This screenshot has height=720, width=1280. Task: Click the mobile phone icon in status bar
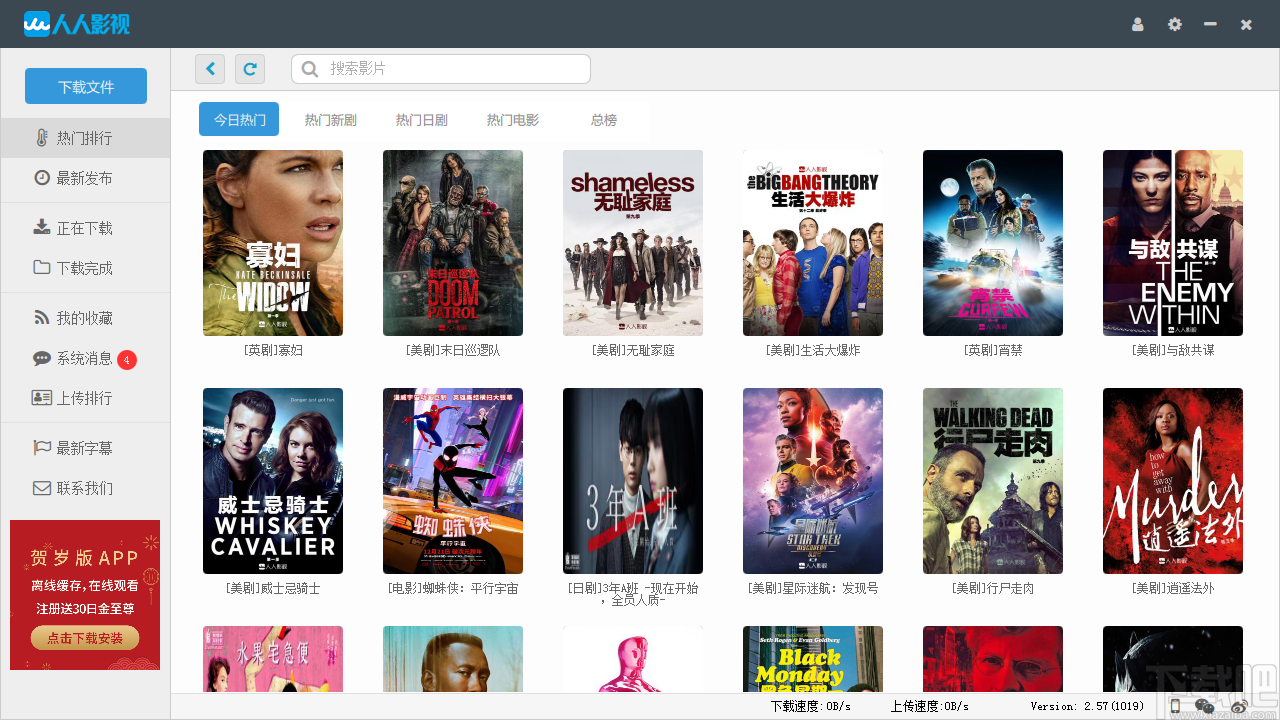click(x=1175, y=707)
